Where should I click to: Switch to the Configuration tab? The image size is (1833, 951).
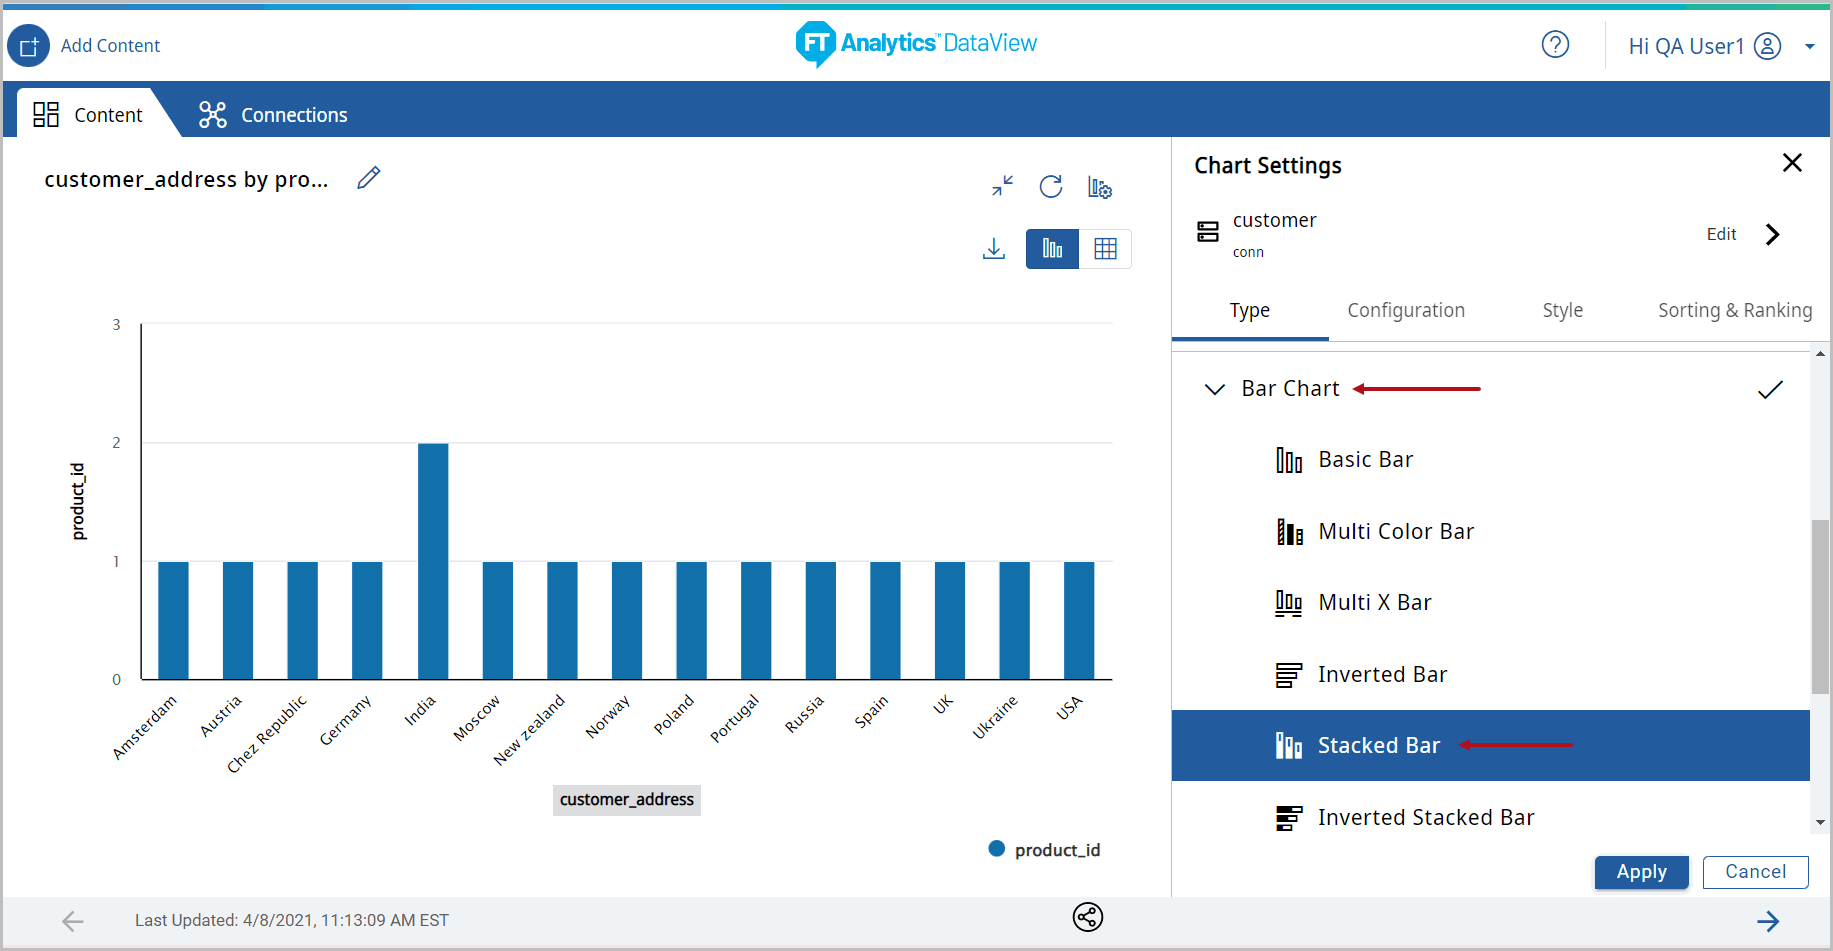tap(1405, 310)
